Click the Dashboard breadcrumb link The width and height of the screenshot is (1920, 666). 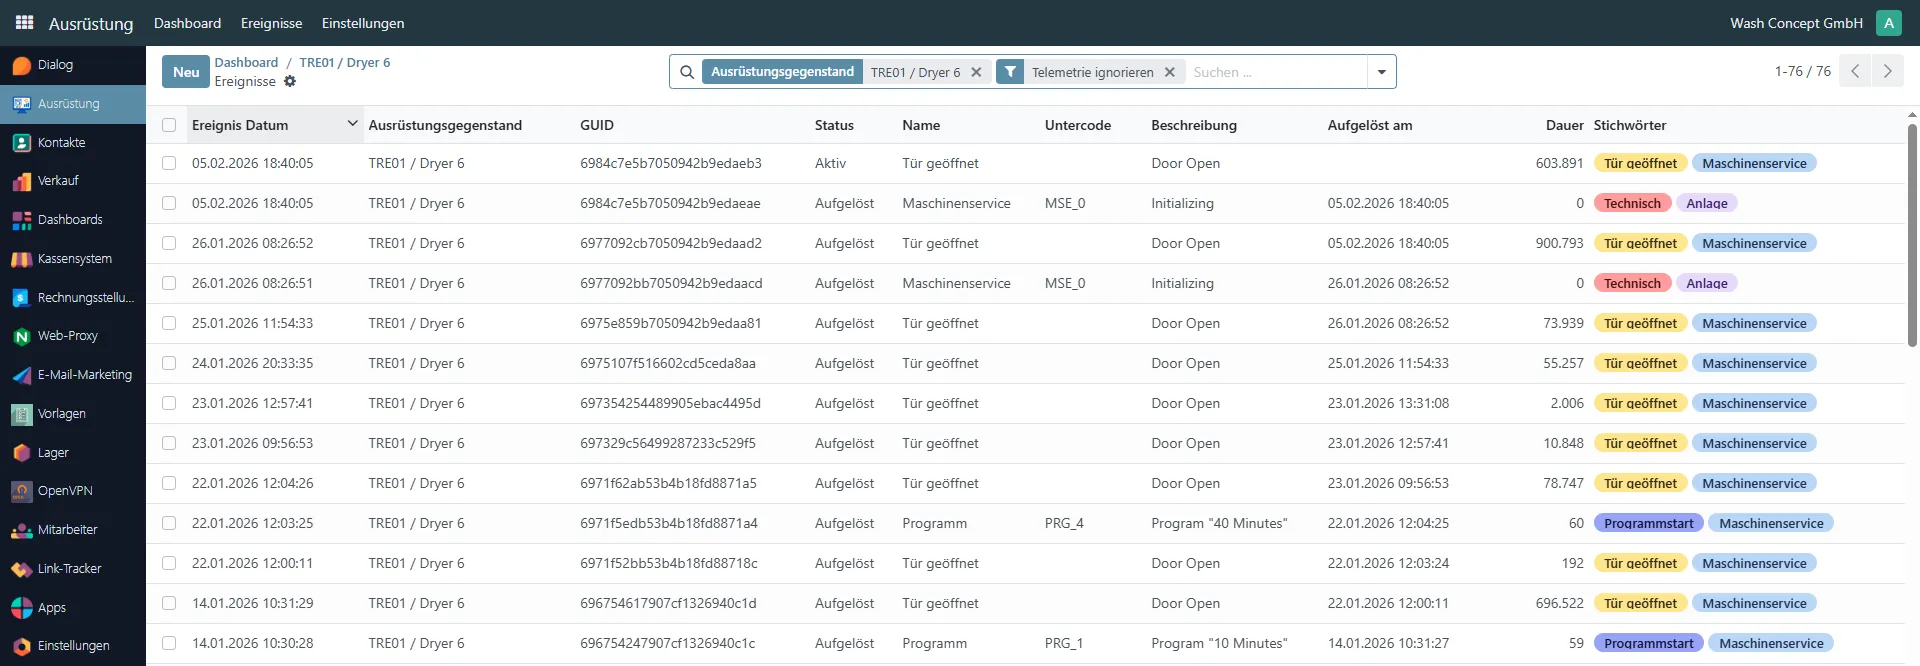(246, 62)
